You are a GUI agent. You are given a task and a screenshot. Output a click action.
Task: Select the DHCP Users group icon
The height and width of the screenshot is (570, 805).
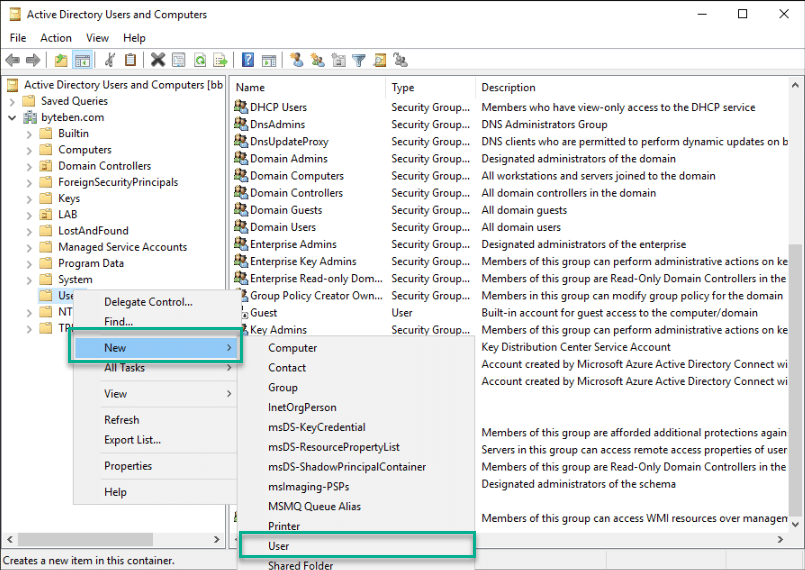[x=241, y=107]
